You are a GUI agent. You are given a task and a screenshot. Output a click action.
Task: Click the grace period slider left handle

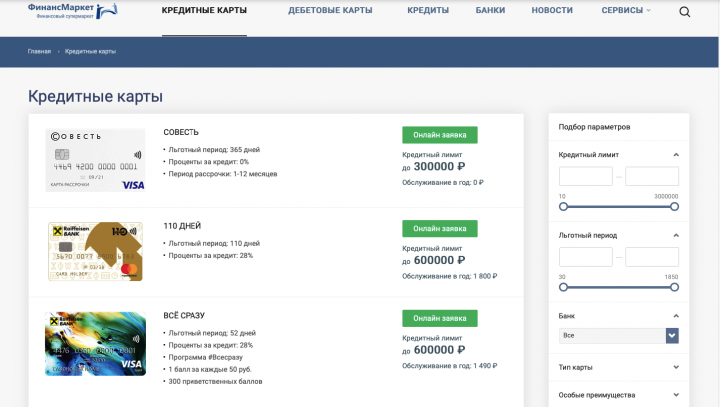coord(563,287)
